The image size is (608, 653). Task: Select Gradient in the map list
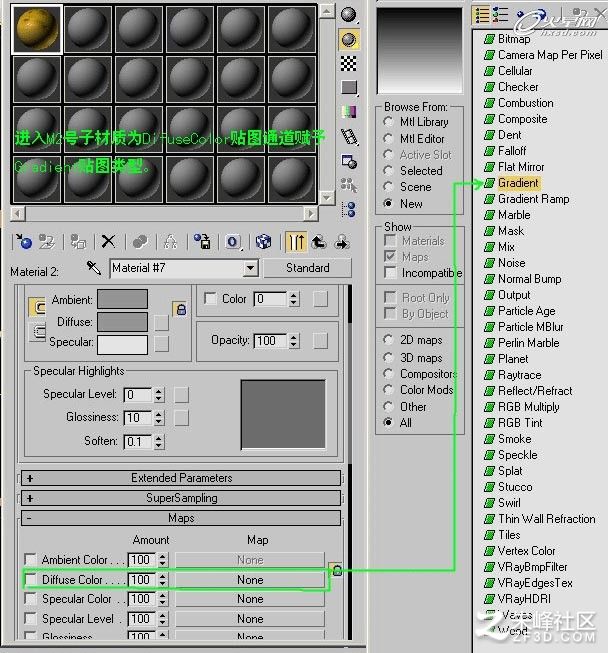pyautogui.click(x=518, y=183)
